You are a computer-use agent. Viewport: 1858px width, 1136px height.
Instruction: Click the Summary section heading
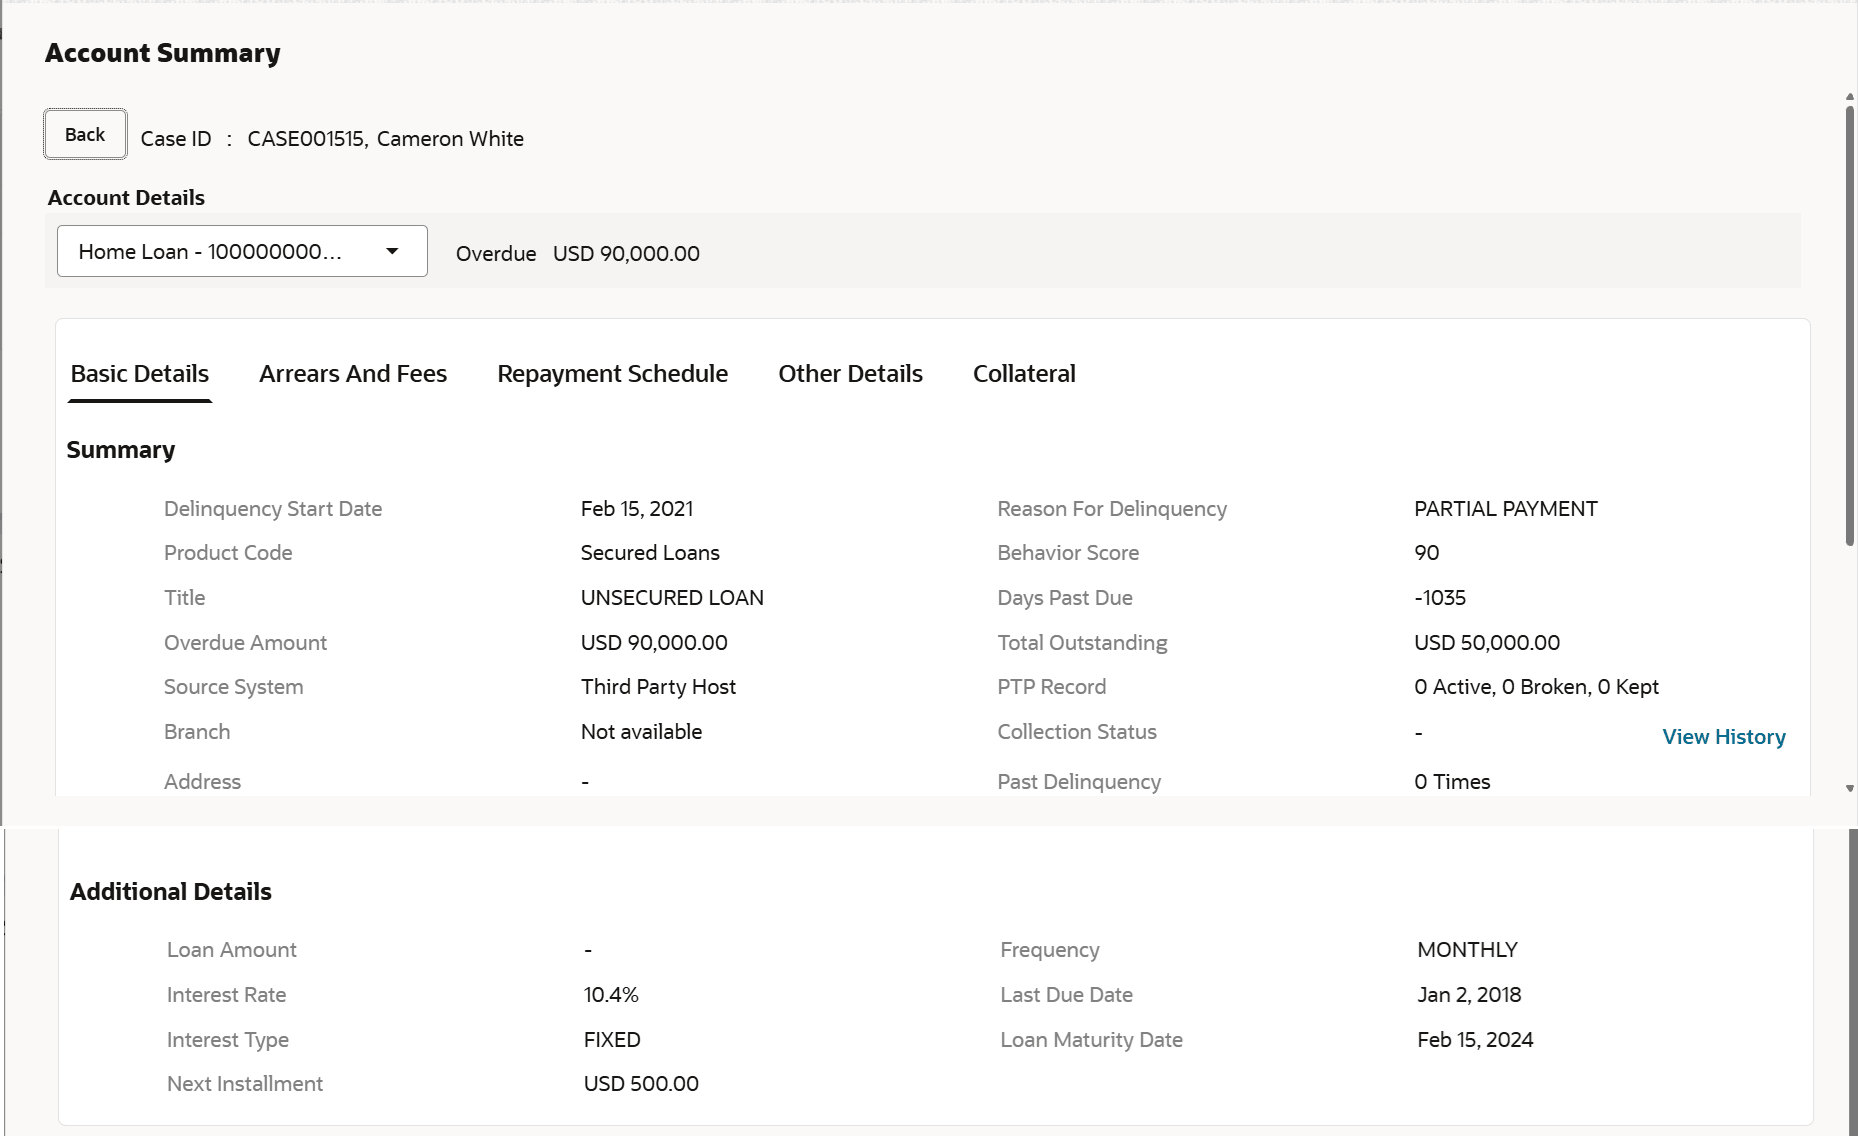(121, 450)
